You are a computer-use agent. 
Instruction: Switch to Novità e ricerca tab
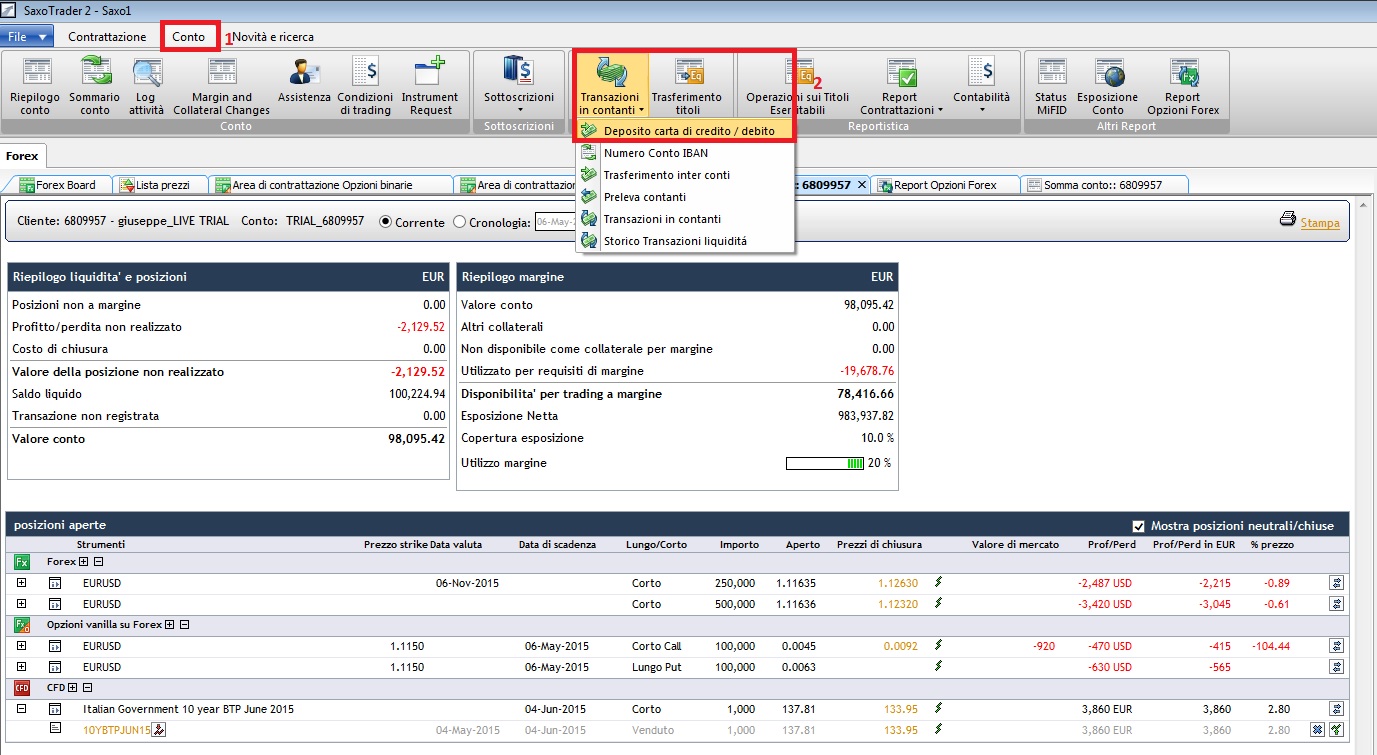click(x=273, y=37)
